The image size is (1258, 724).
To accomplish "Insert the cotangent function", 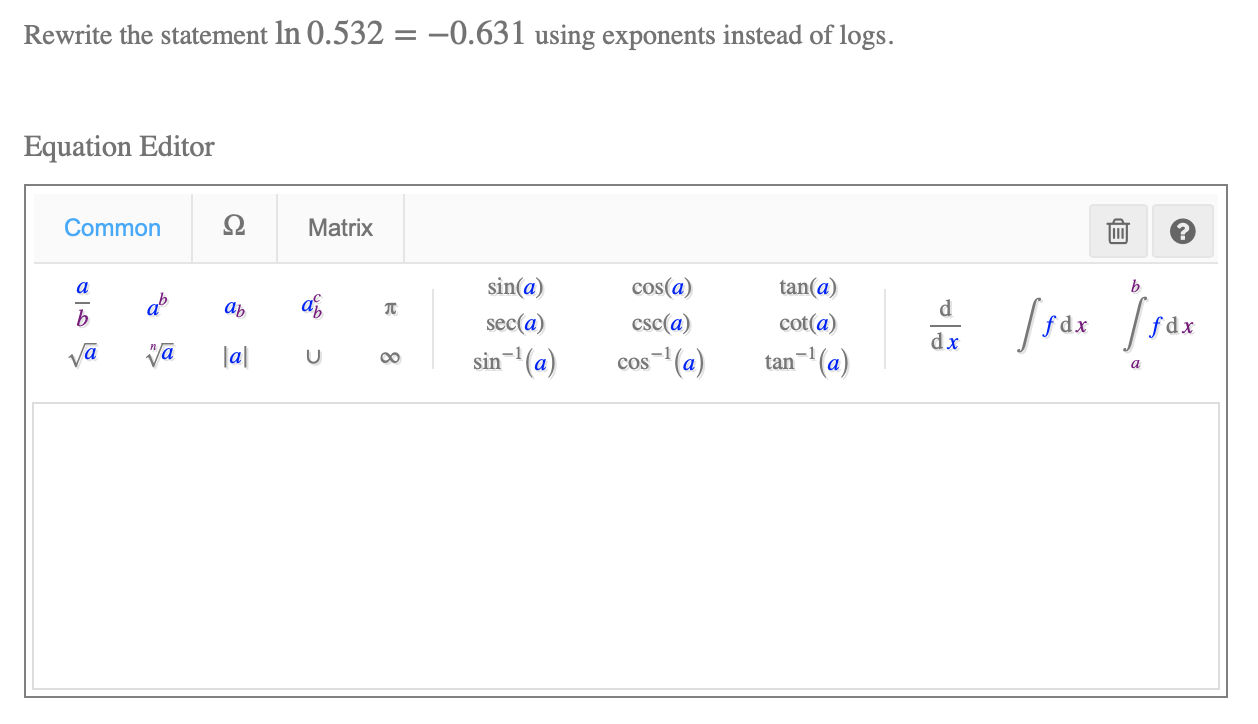I will pos(806,323).
